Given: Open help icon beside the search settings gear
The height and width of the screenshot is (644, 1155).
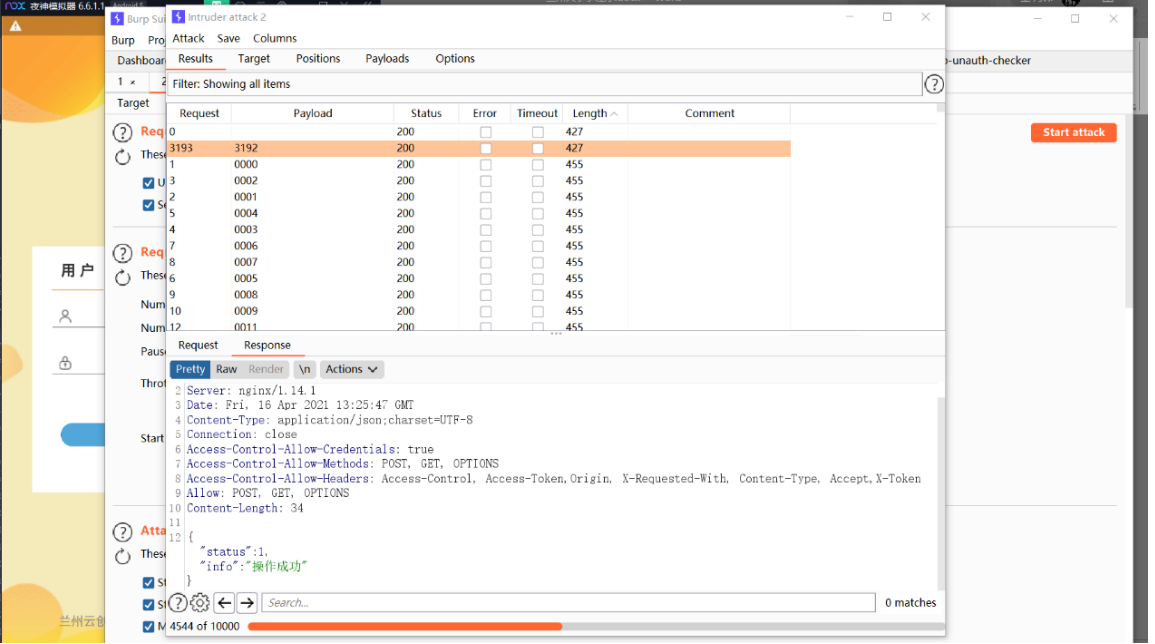Looking at the screenshot, I should tap(178, 603).
